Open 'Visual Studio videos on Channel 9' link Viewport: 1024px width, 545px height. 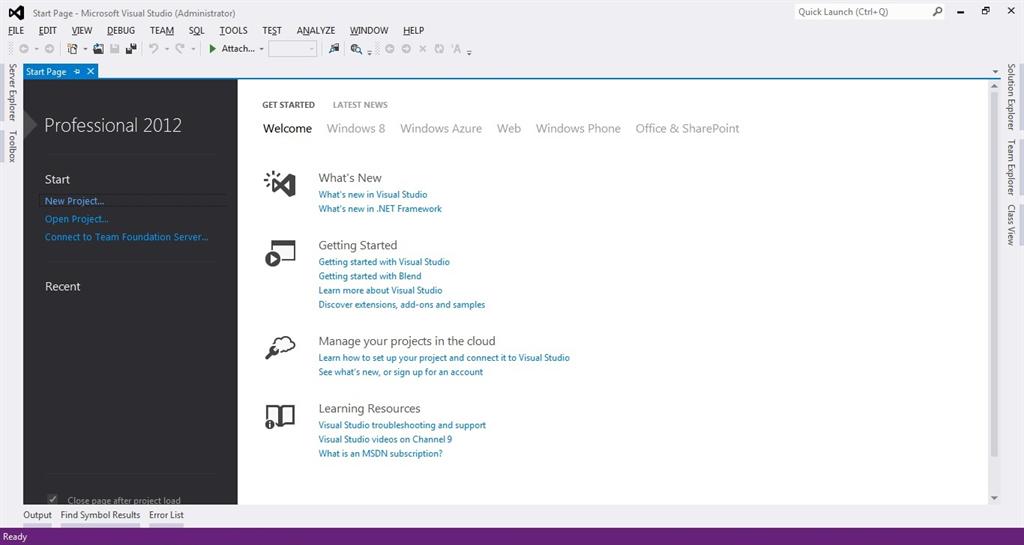point(385,439)
